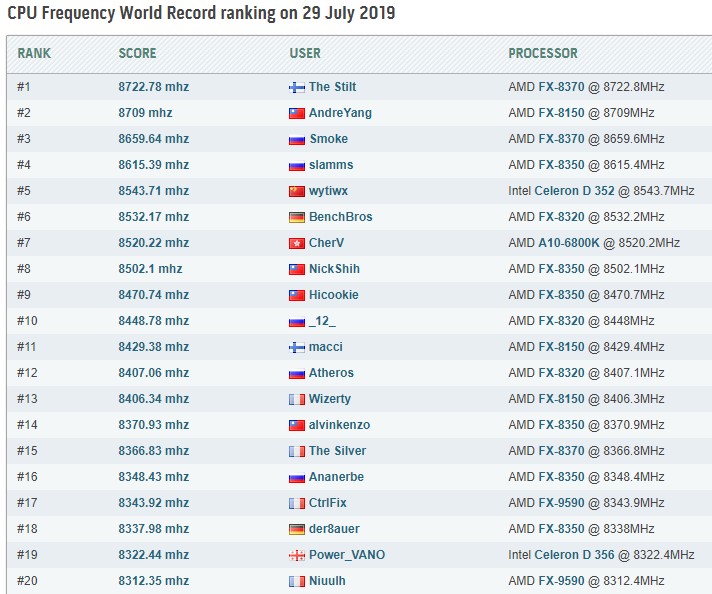Click the Finland flag next to The Stilt
The image size is (712, 594).
(x=297, y=87)
